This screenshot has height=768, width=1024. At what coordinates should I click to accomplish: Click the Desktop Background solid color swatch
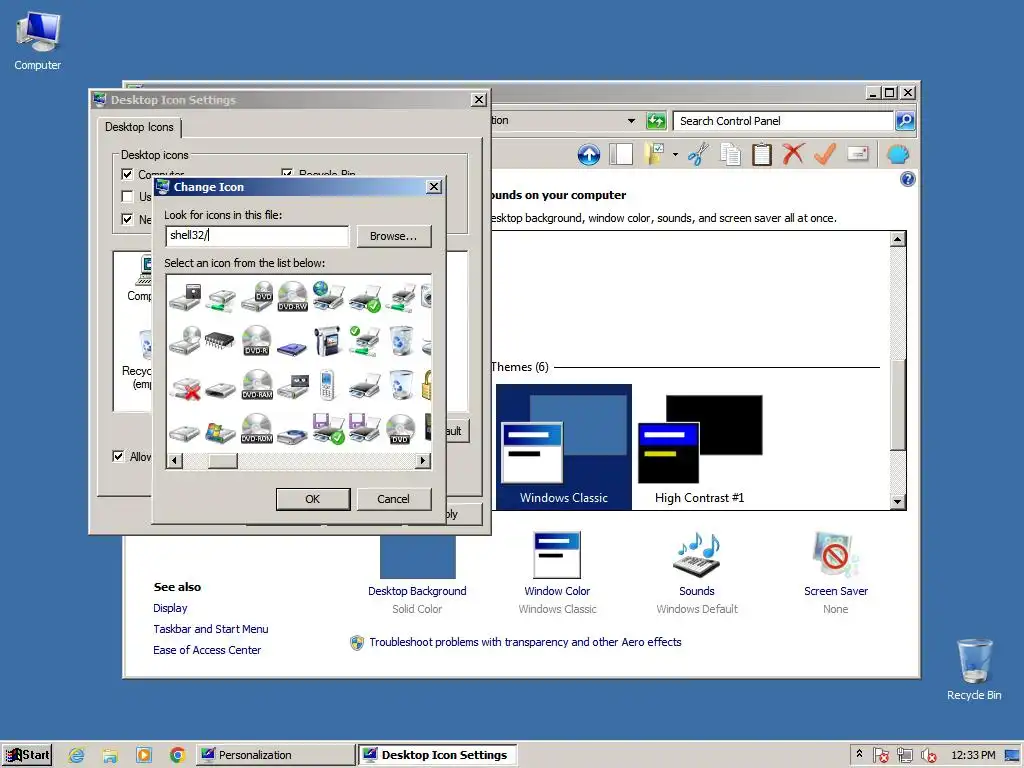418,556
